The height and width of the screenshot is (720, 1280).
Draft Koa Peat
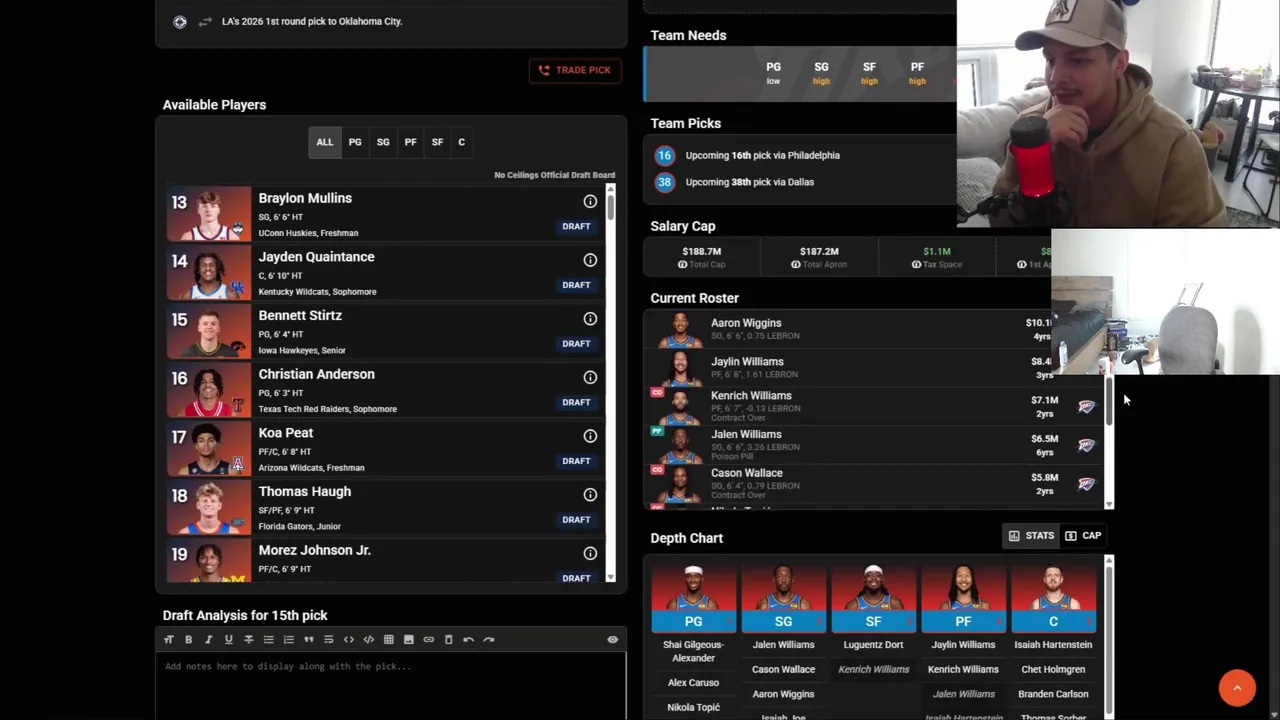576,461
